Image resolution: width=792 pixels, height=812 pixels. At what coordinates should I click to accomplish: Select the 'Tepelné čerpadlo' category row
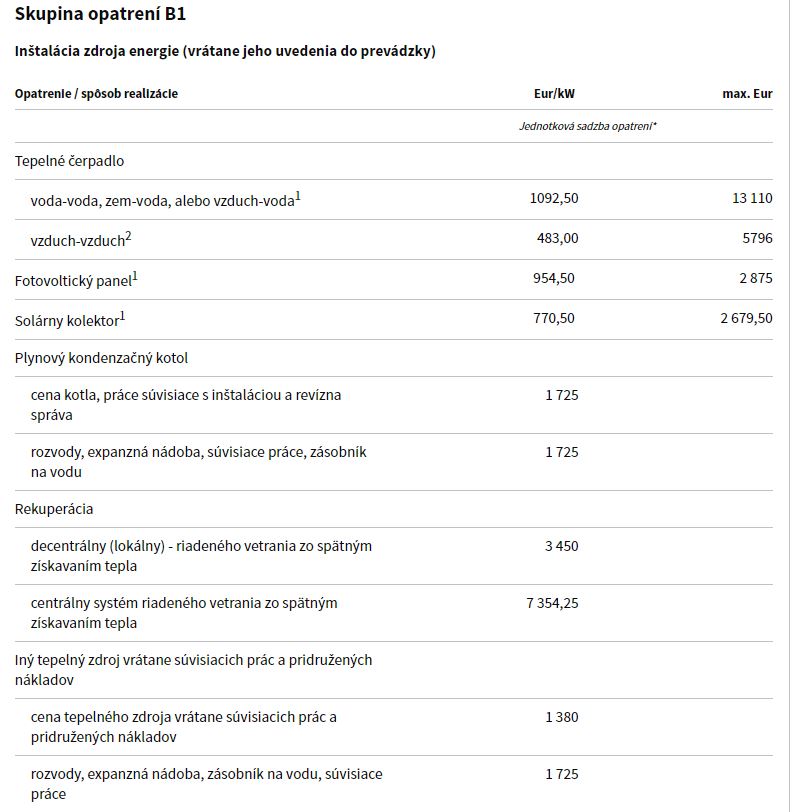pyautogui.click(x=394, y=161)
